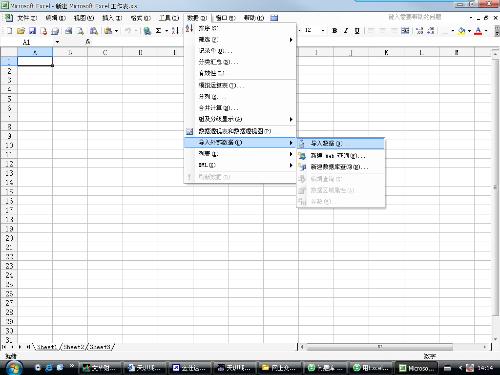This screenshot has height=375, width=500.
Task: Switch to the Sheet3 tab
Action: click(x=100, y=347)
